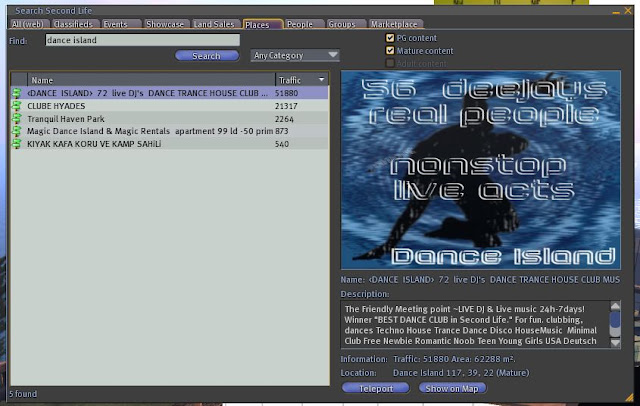This screenshot has height=406, width=640.
Task: Close the Search Second Life window
Action: click(628, 11)
